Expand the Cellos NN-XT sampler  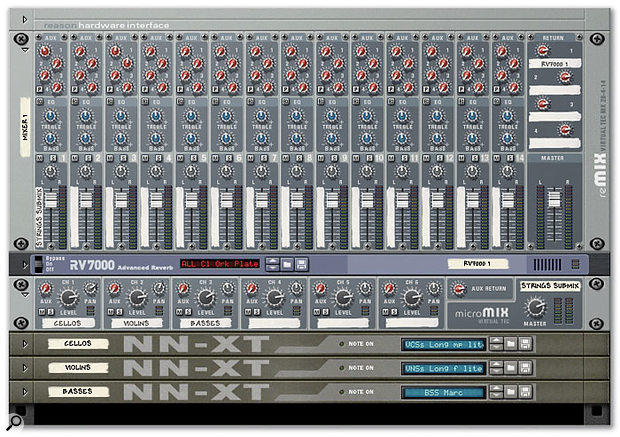tap(25, 344)
